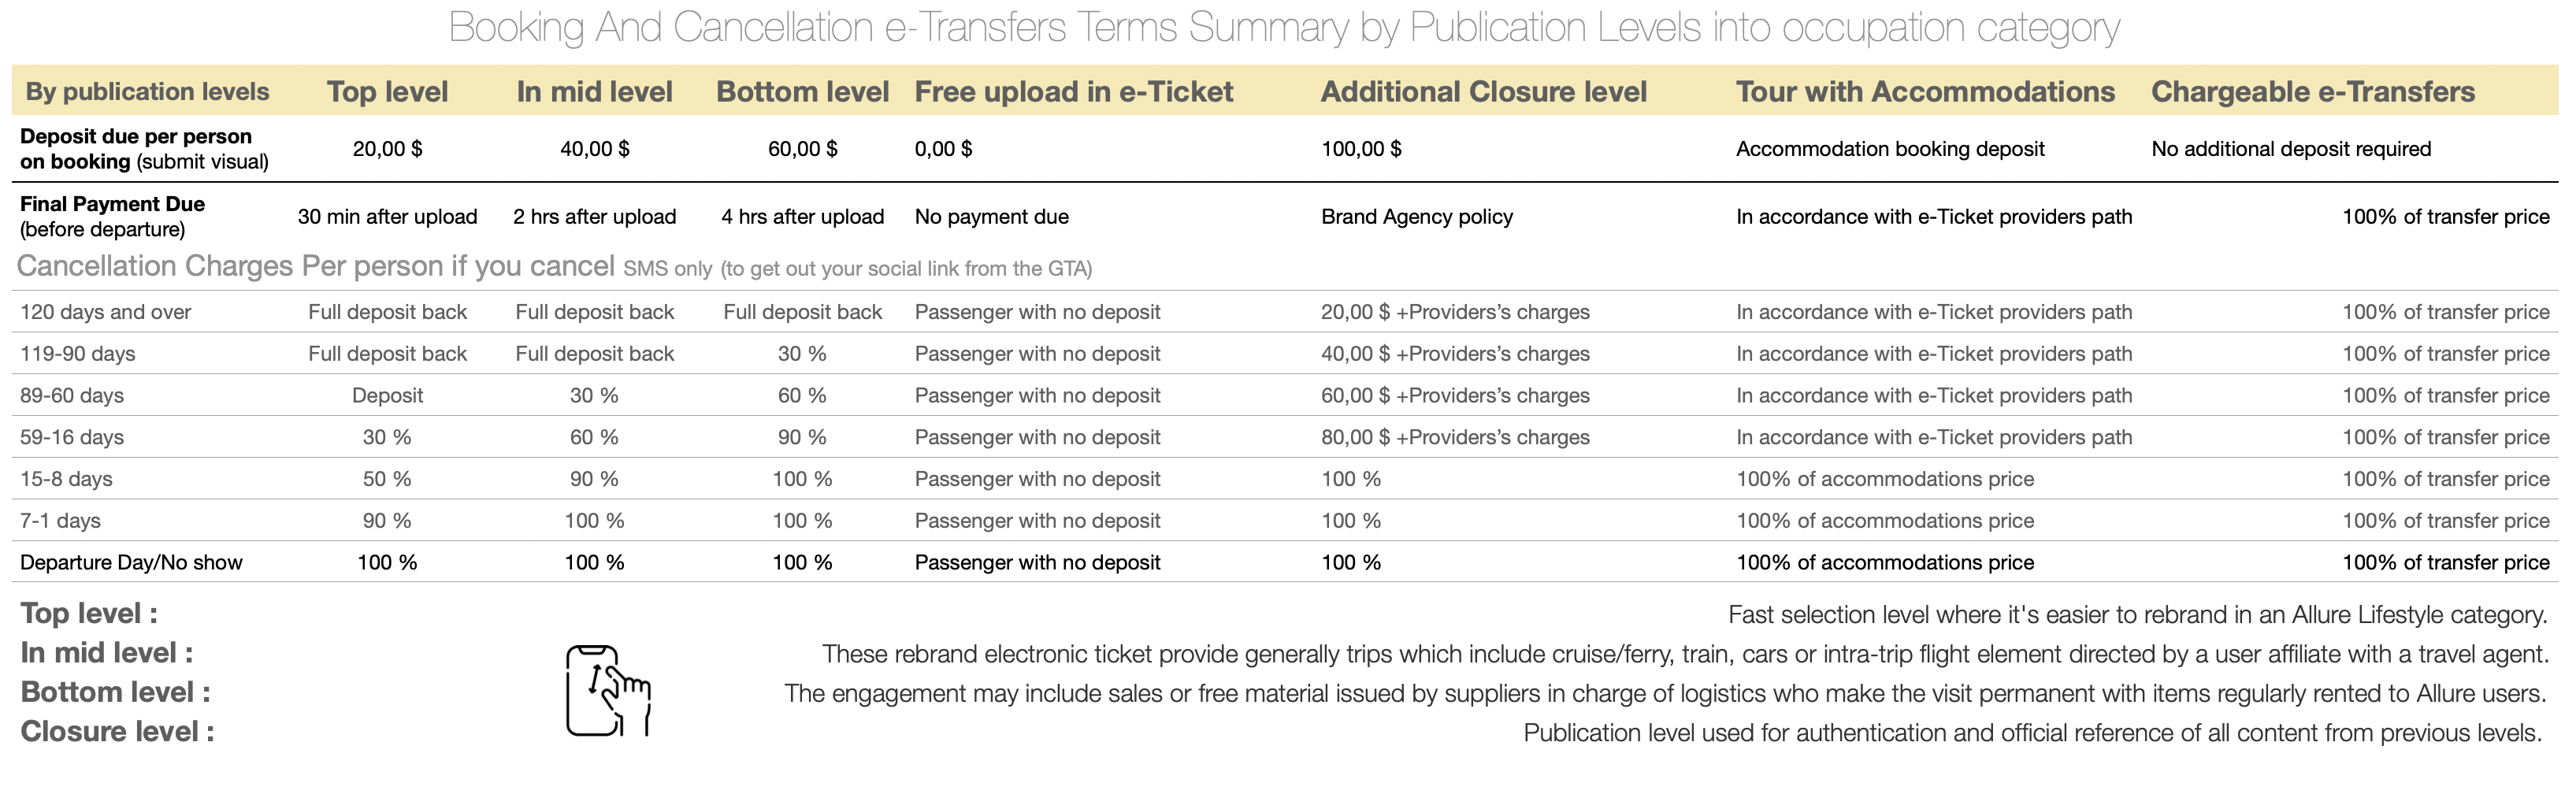The image size is (2576, 794).
Task: Click the Bottom level column header
Action: click(802, 92)
